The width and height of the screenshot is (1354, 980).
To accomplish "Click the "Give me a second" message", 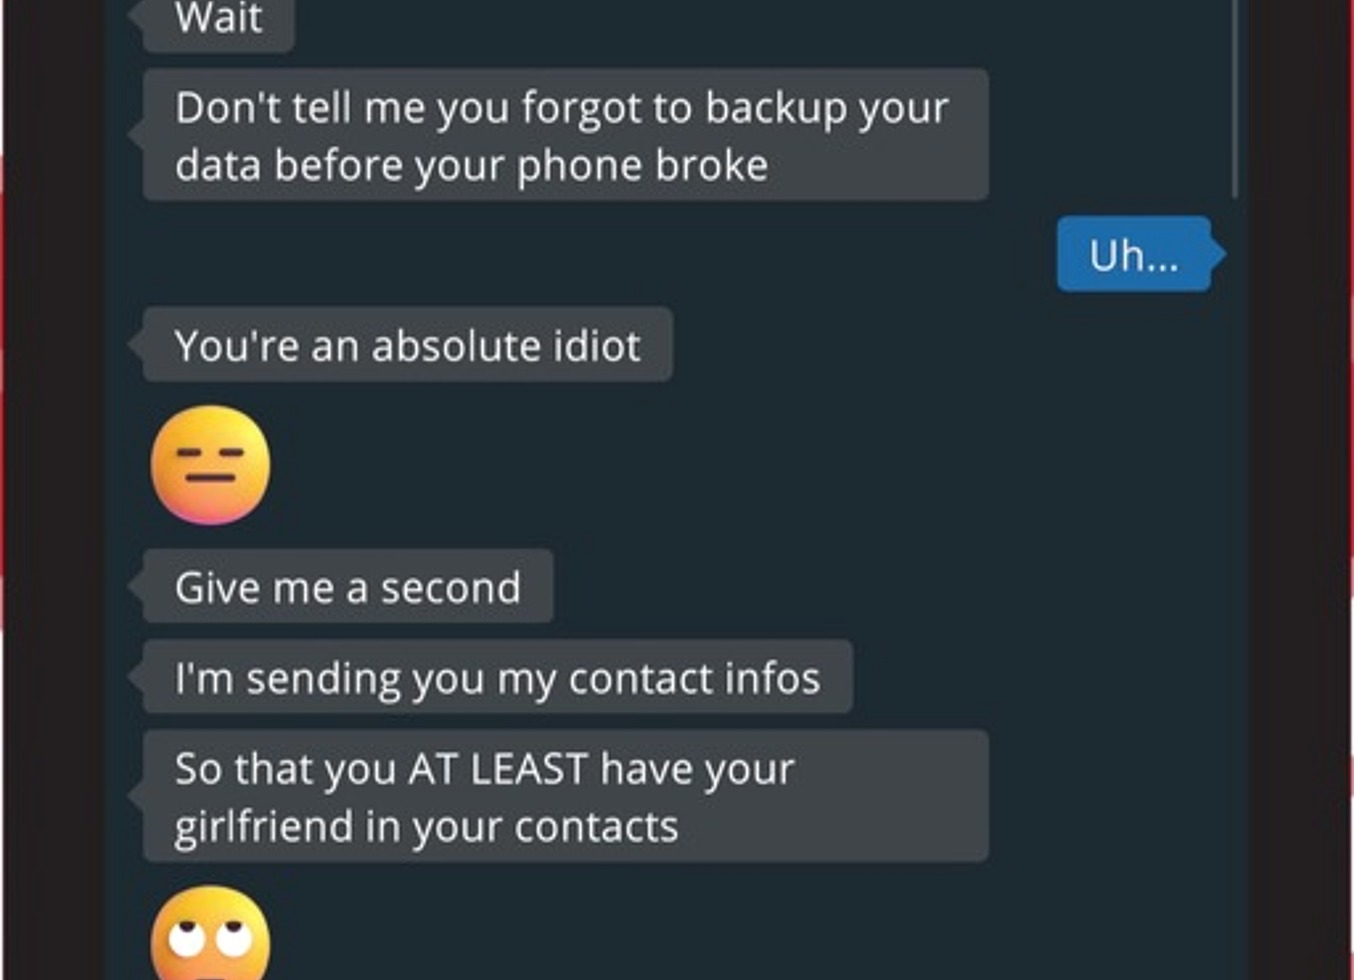I will 347,586.
